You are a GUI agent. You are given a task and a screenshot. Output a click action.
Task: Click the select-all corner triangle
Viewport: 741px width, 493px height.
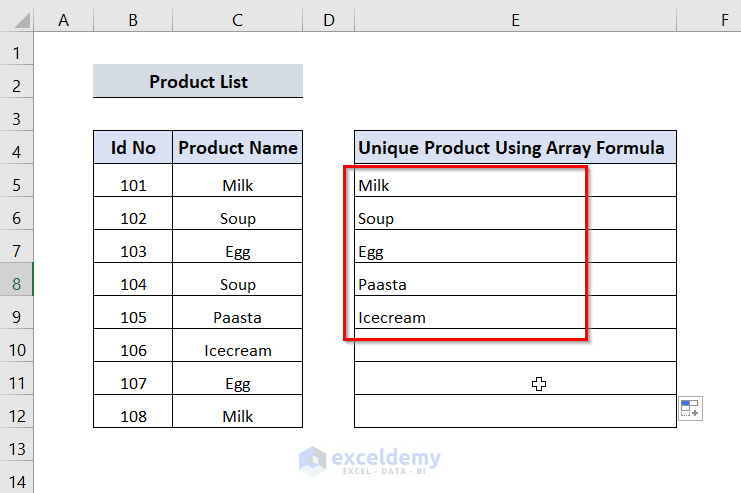tap(17, 17)
